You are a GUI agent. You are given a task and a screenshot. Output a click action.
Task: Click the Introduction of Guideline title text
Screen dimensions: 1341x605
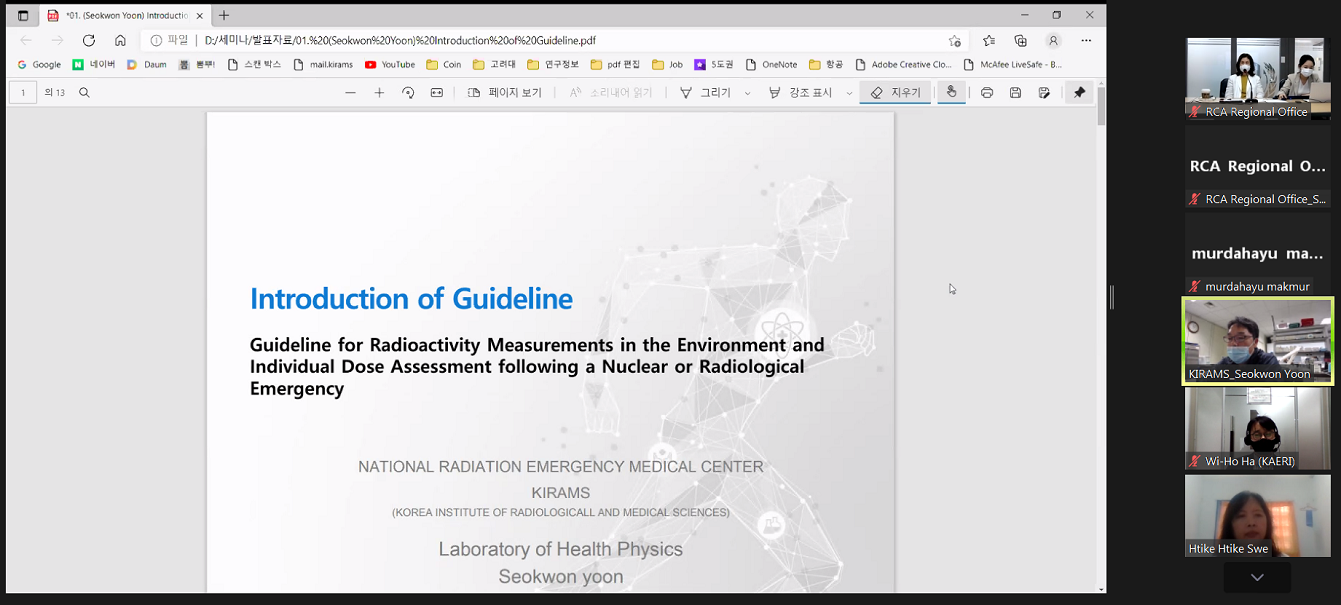pos(411,299)
